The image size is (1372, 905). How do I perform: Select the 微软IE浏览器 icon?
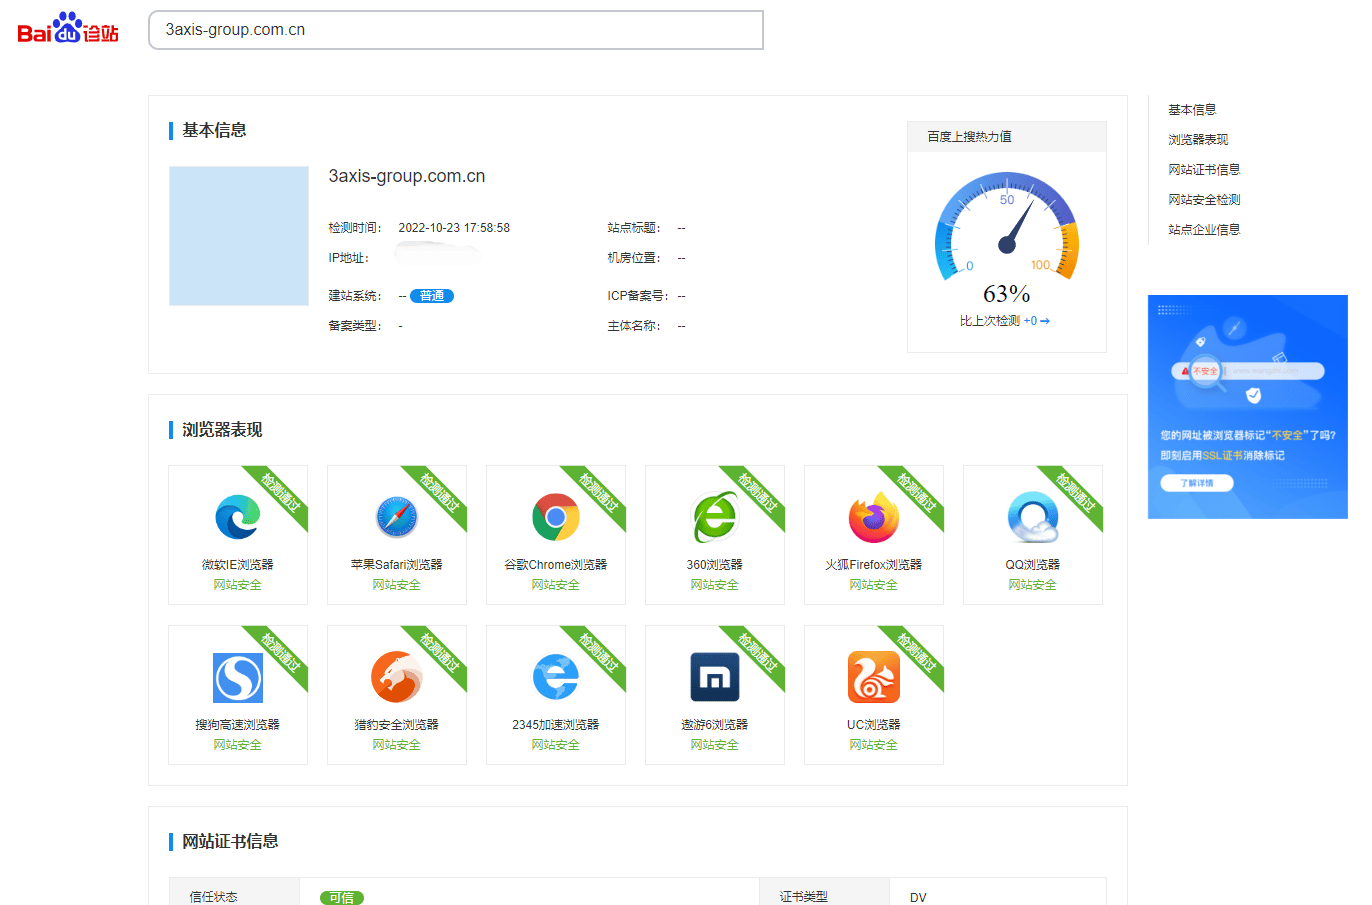tap(238, 517)
